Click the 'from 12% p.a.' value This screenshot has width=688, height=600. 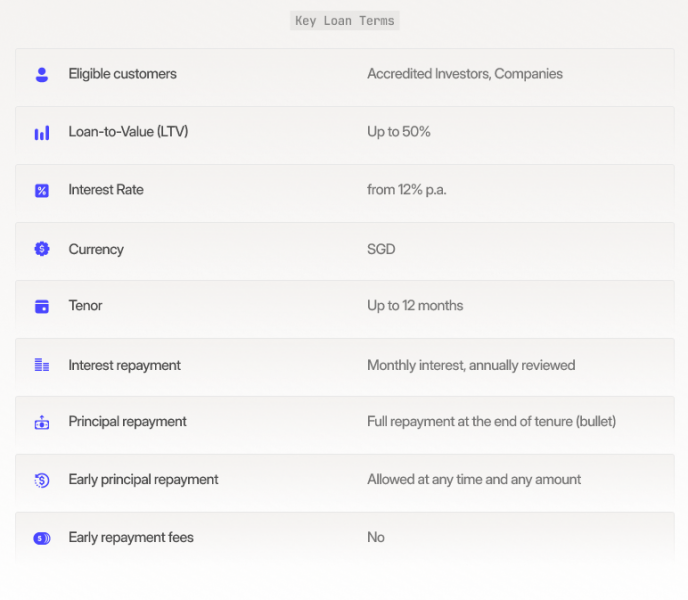point(406,190)
